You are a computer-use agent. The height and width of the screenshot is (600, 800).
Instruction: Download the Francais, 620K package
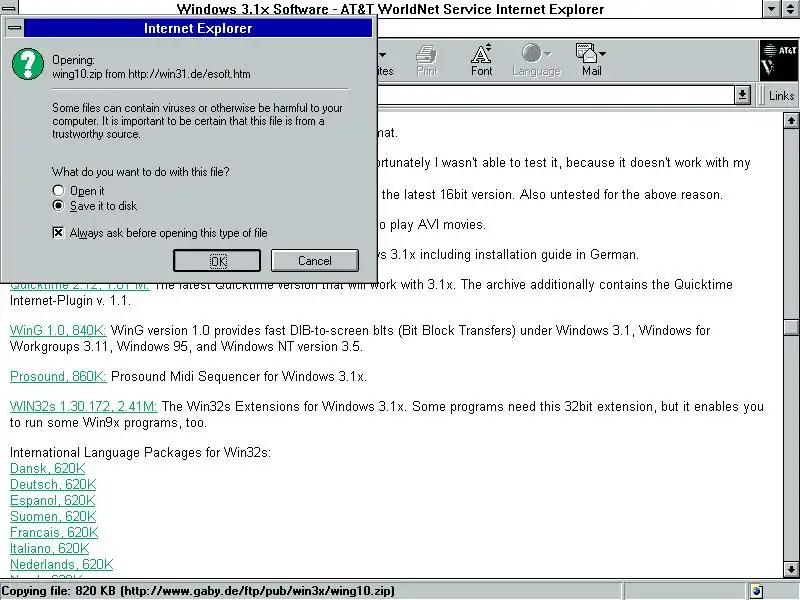click(x=54, y=532)
